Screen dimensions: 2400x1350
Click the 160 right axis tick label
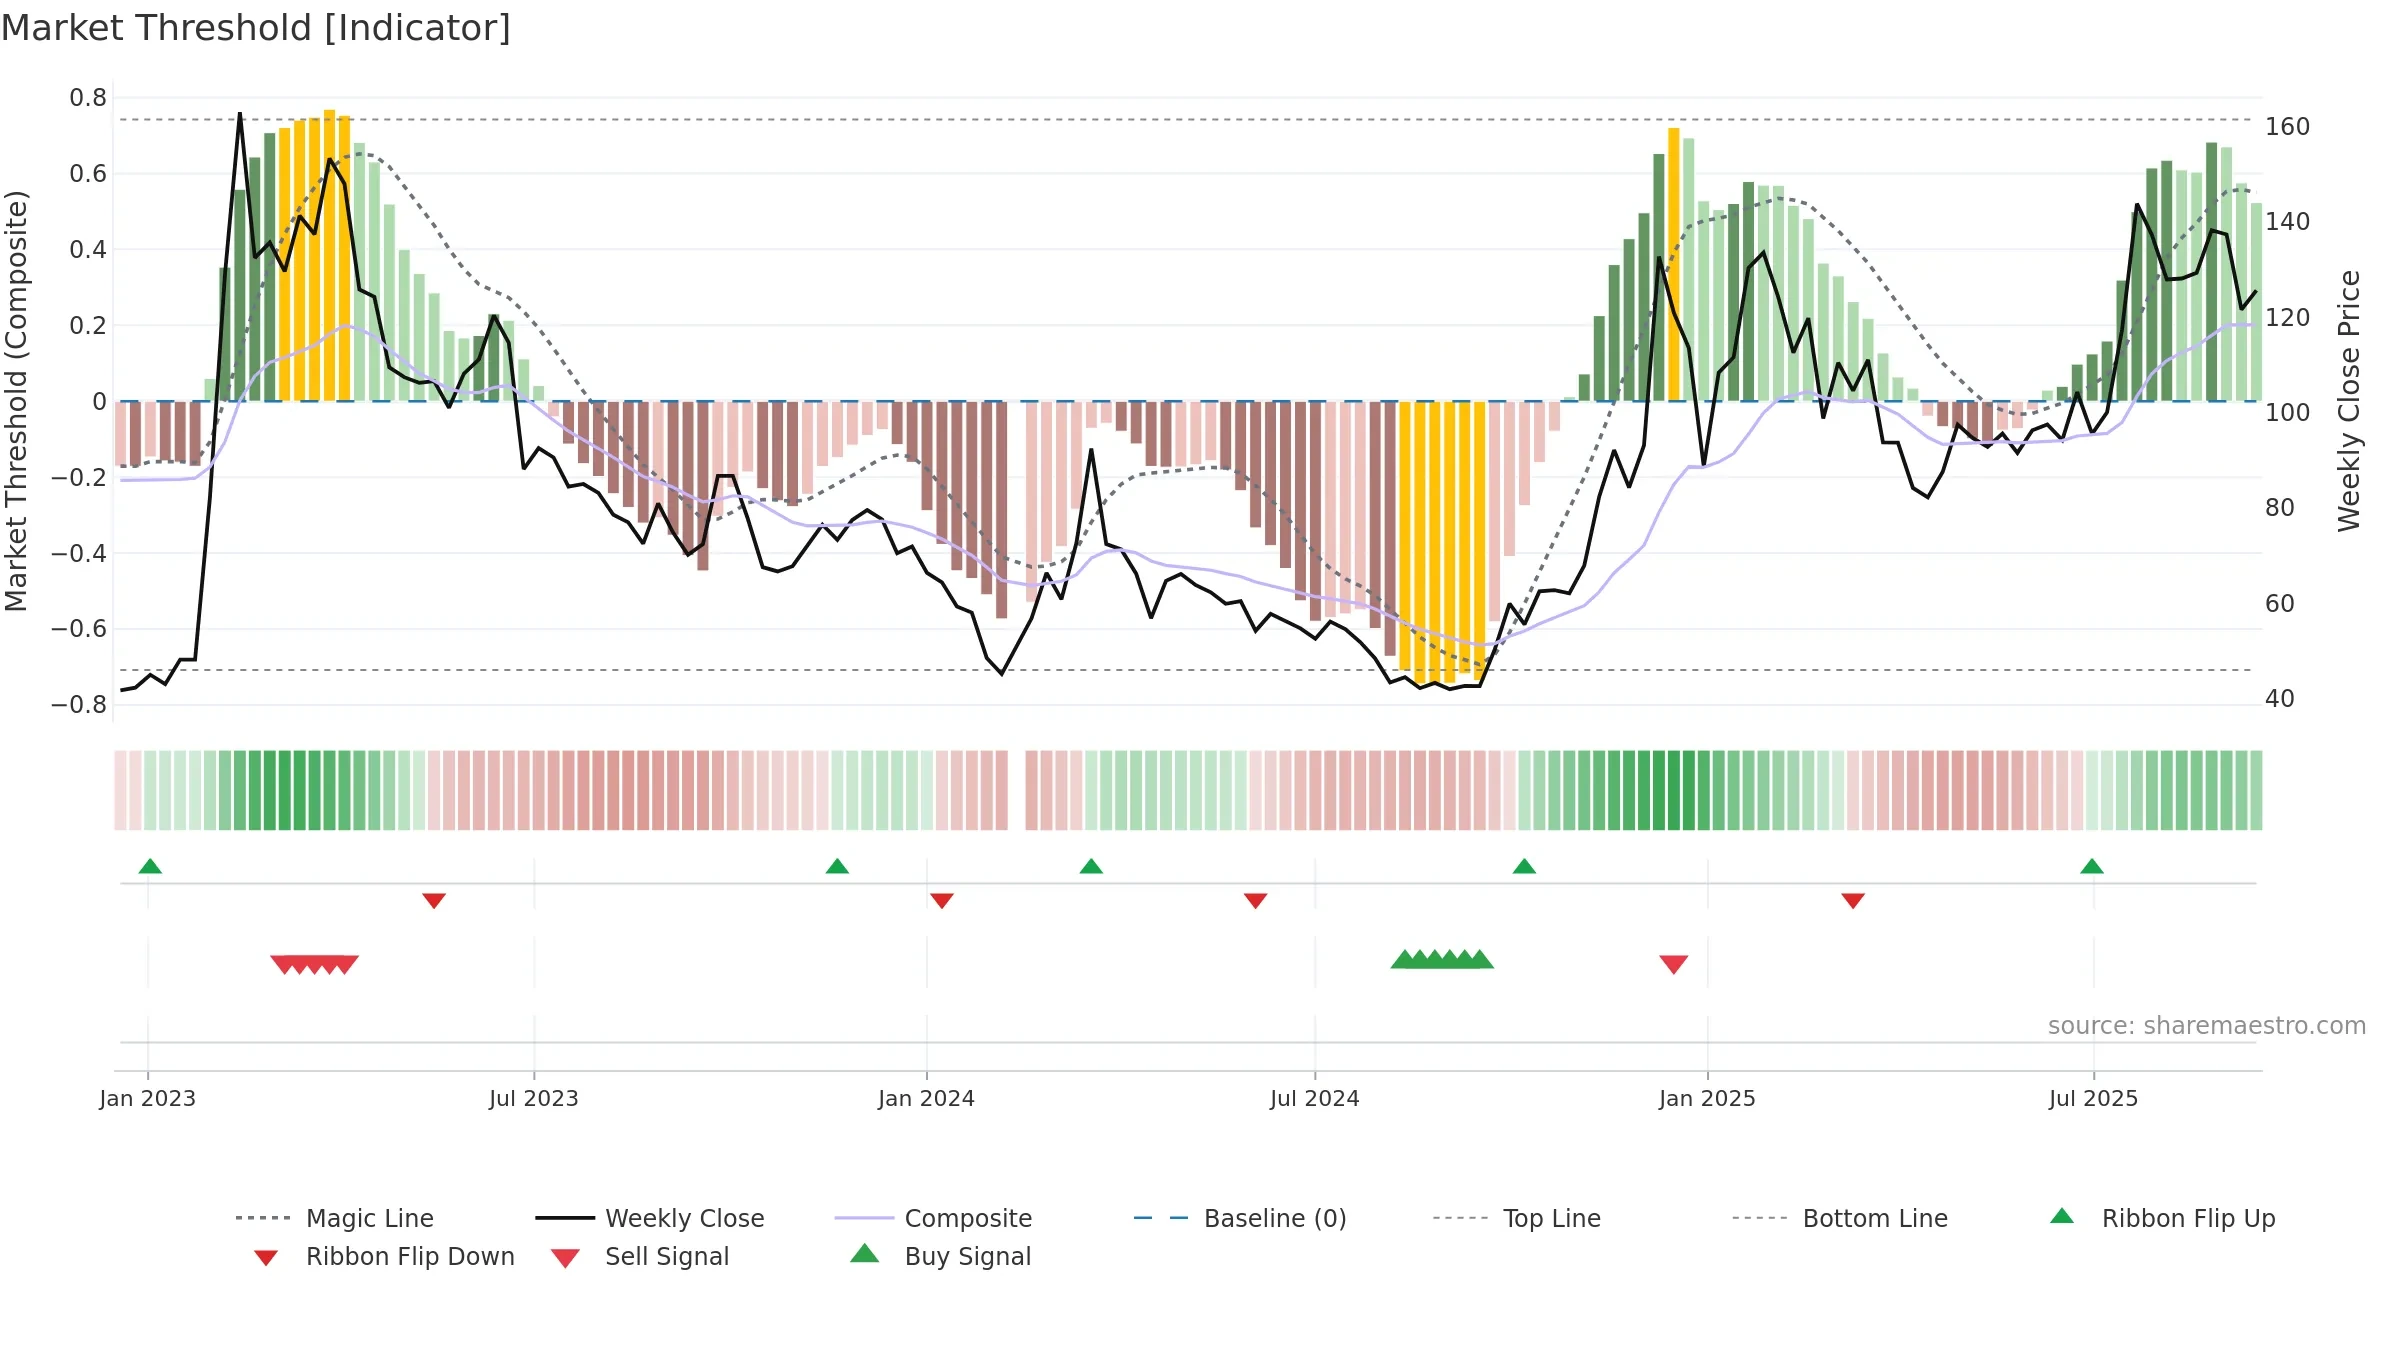2288,127
